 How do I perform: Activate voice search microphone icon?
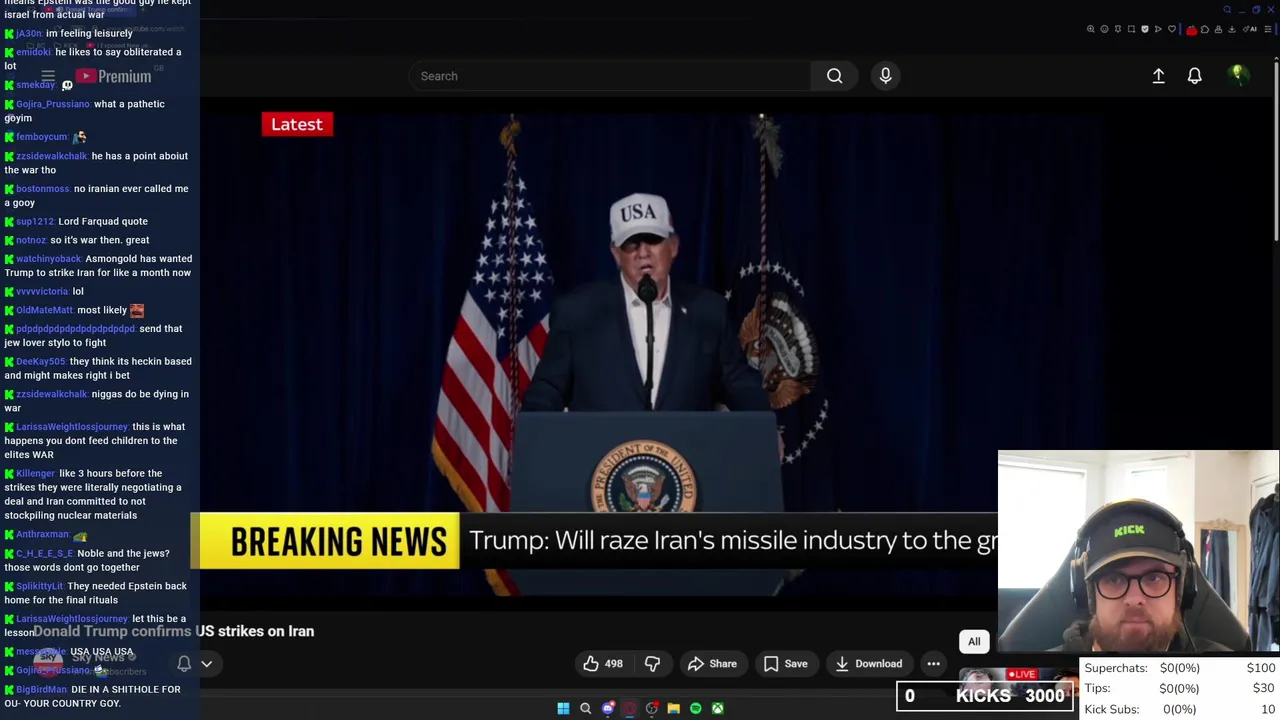point(885,76)
